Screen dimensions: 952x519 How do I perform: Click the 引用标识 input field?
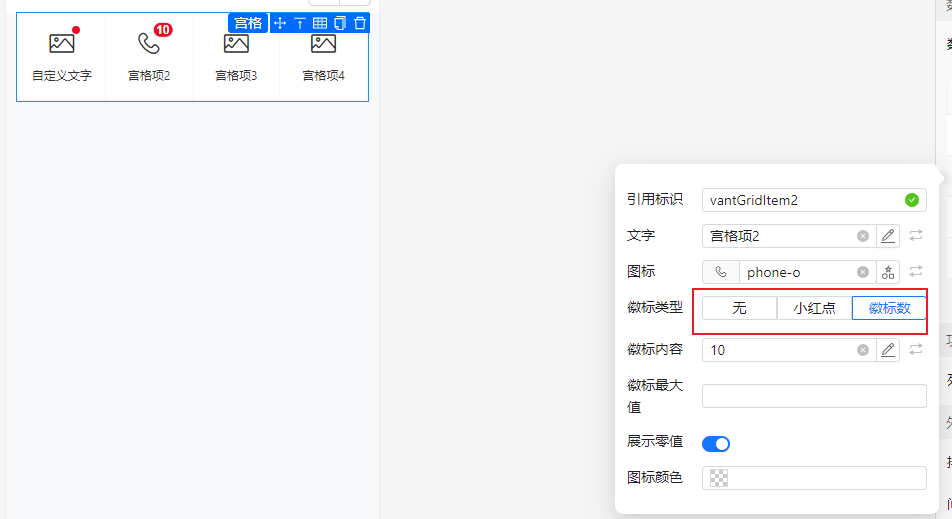pos(814,200)
